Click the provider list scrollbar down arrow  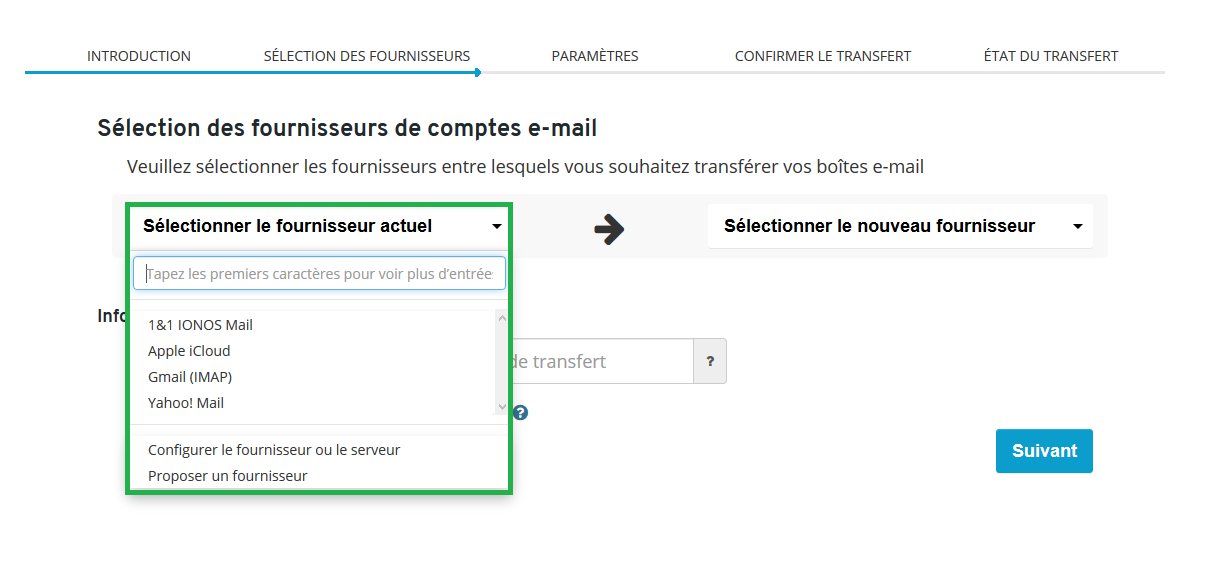[502, 407]
